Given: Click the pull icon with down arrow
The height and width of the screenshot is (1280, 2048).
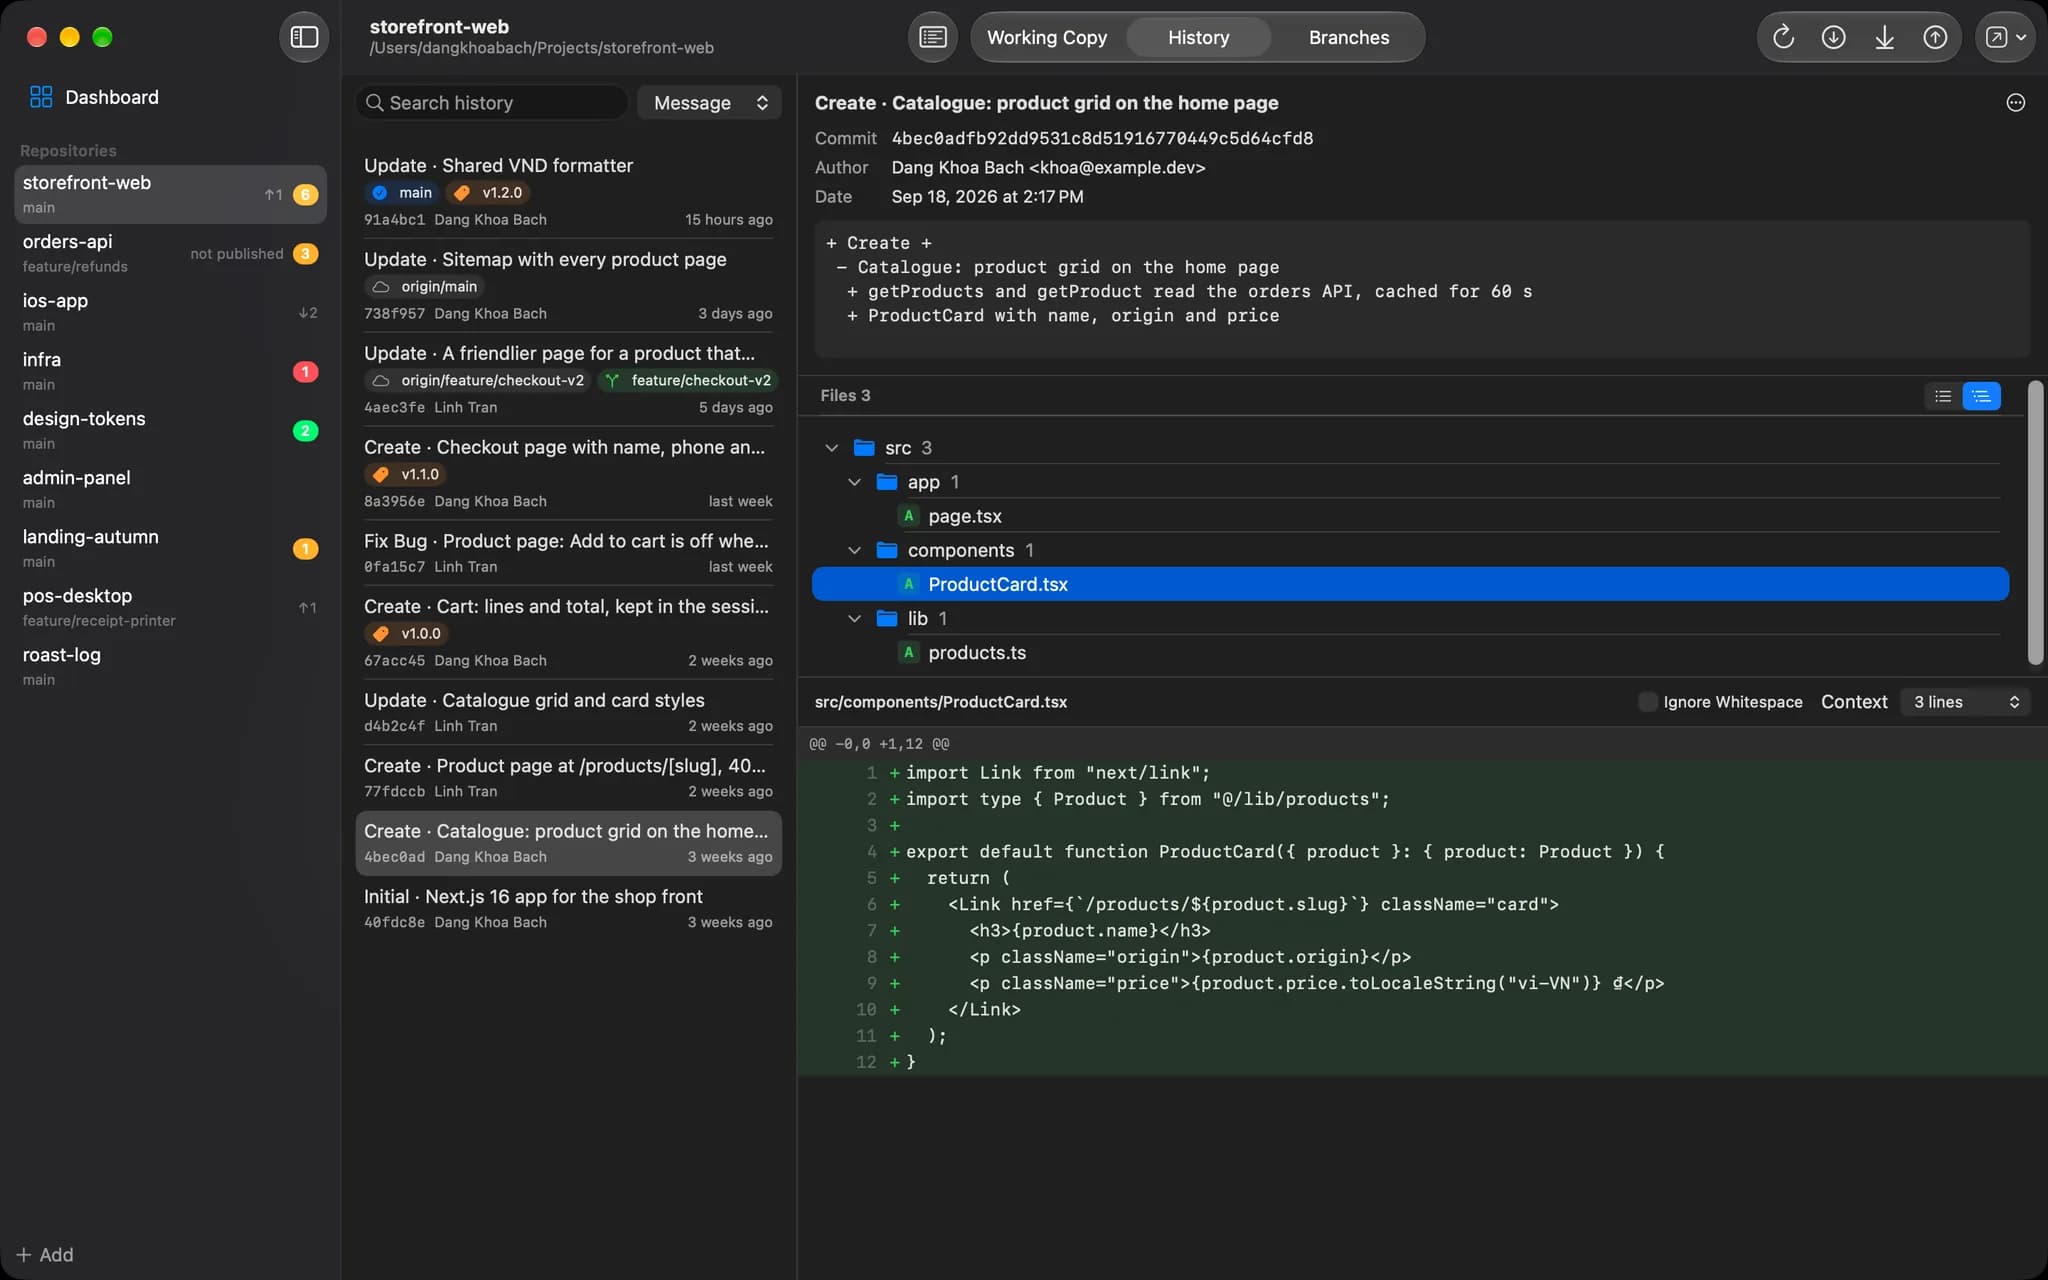Looking at the screenshot, I should coord(1884,37).
